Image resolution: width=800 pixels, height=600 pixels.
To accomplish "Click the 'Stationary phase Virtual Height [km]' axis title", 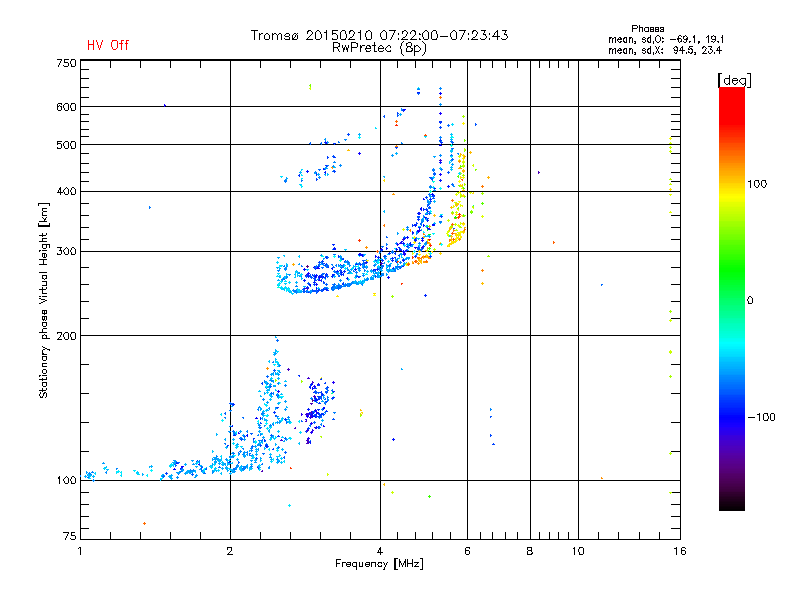I will [44, 300].
